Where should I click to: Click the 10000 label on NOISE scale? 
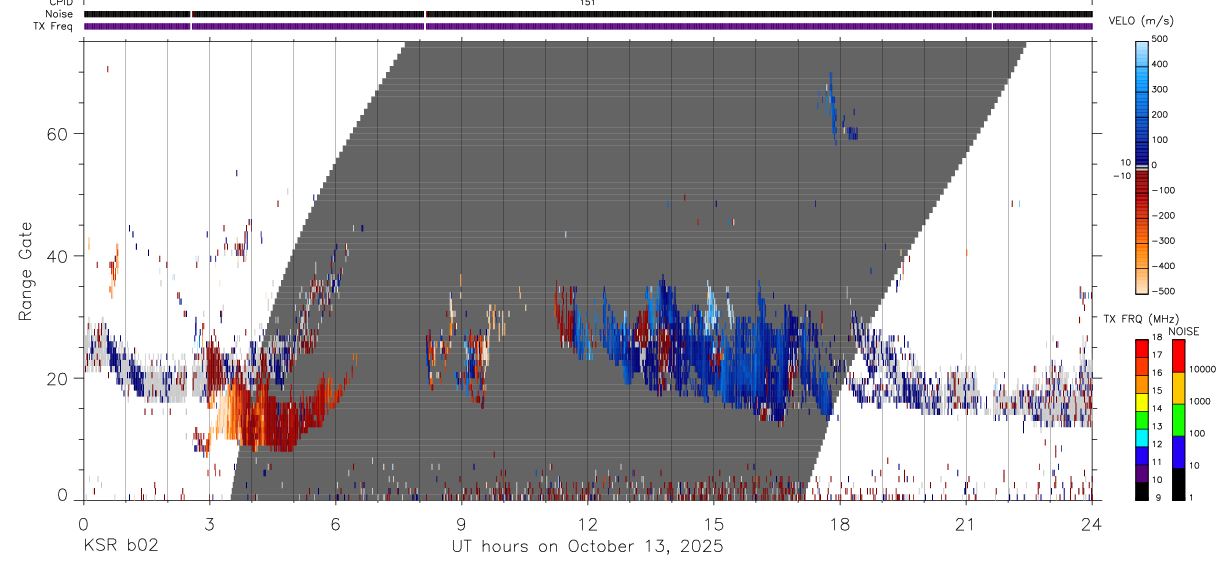click(x=1204, y=369)
